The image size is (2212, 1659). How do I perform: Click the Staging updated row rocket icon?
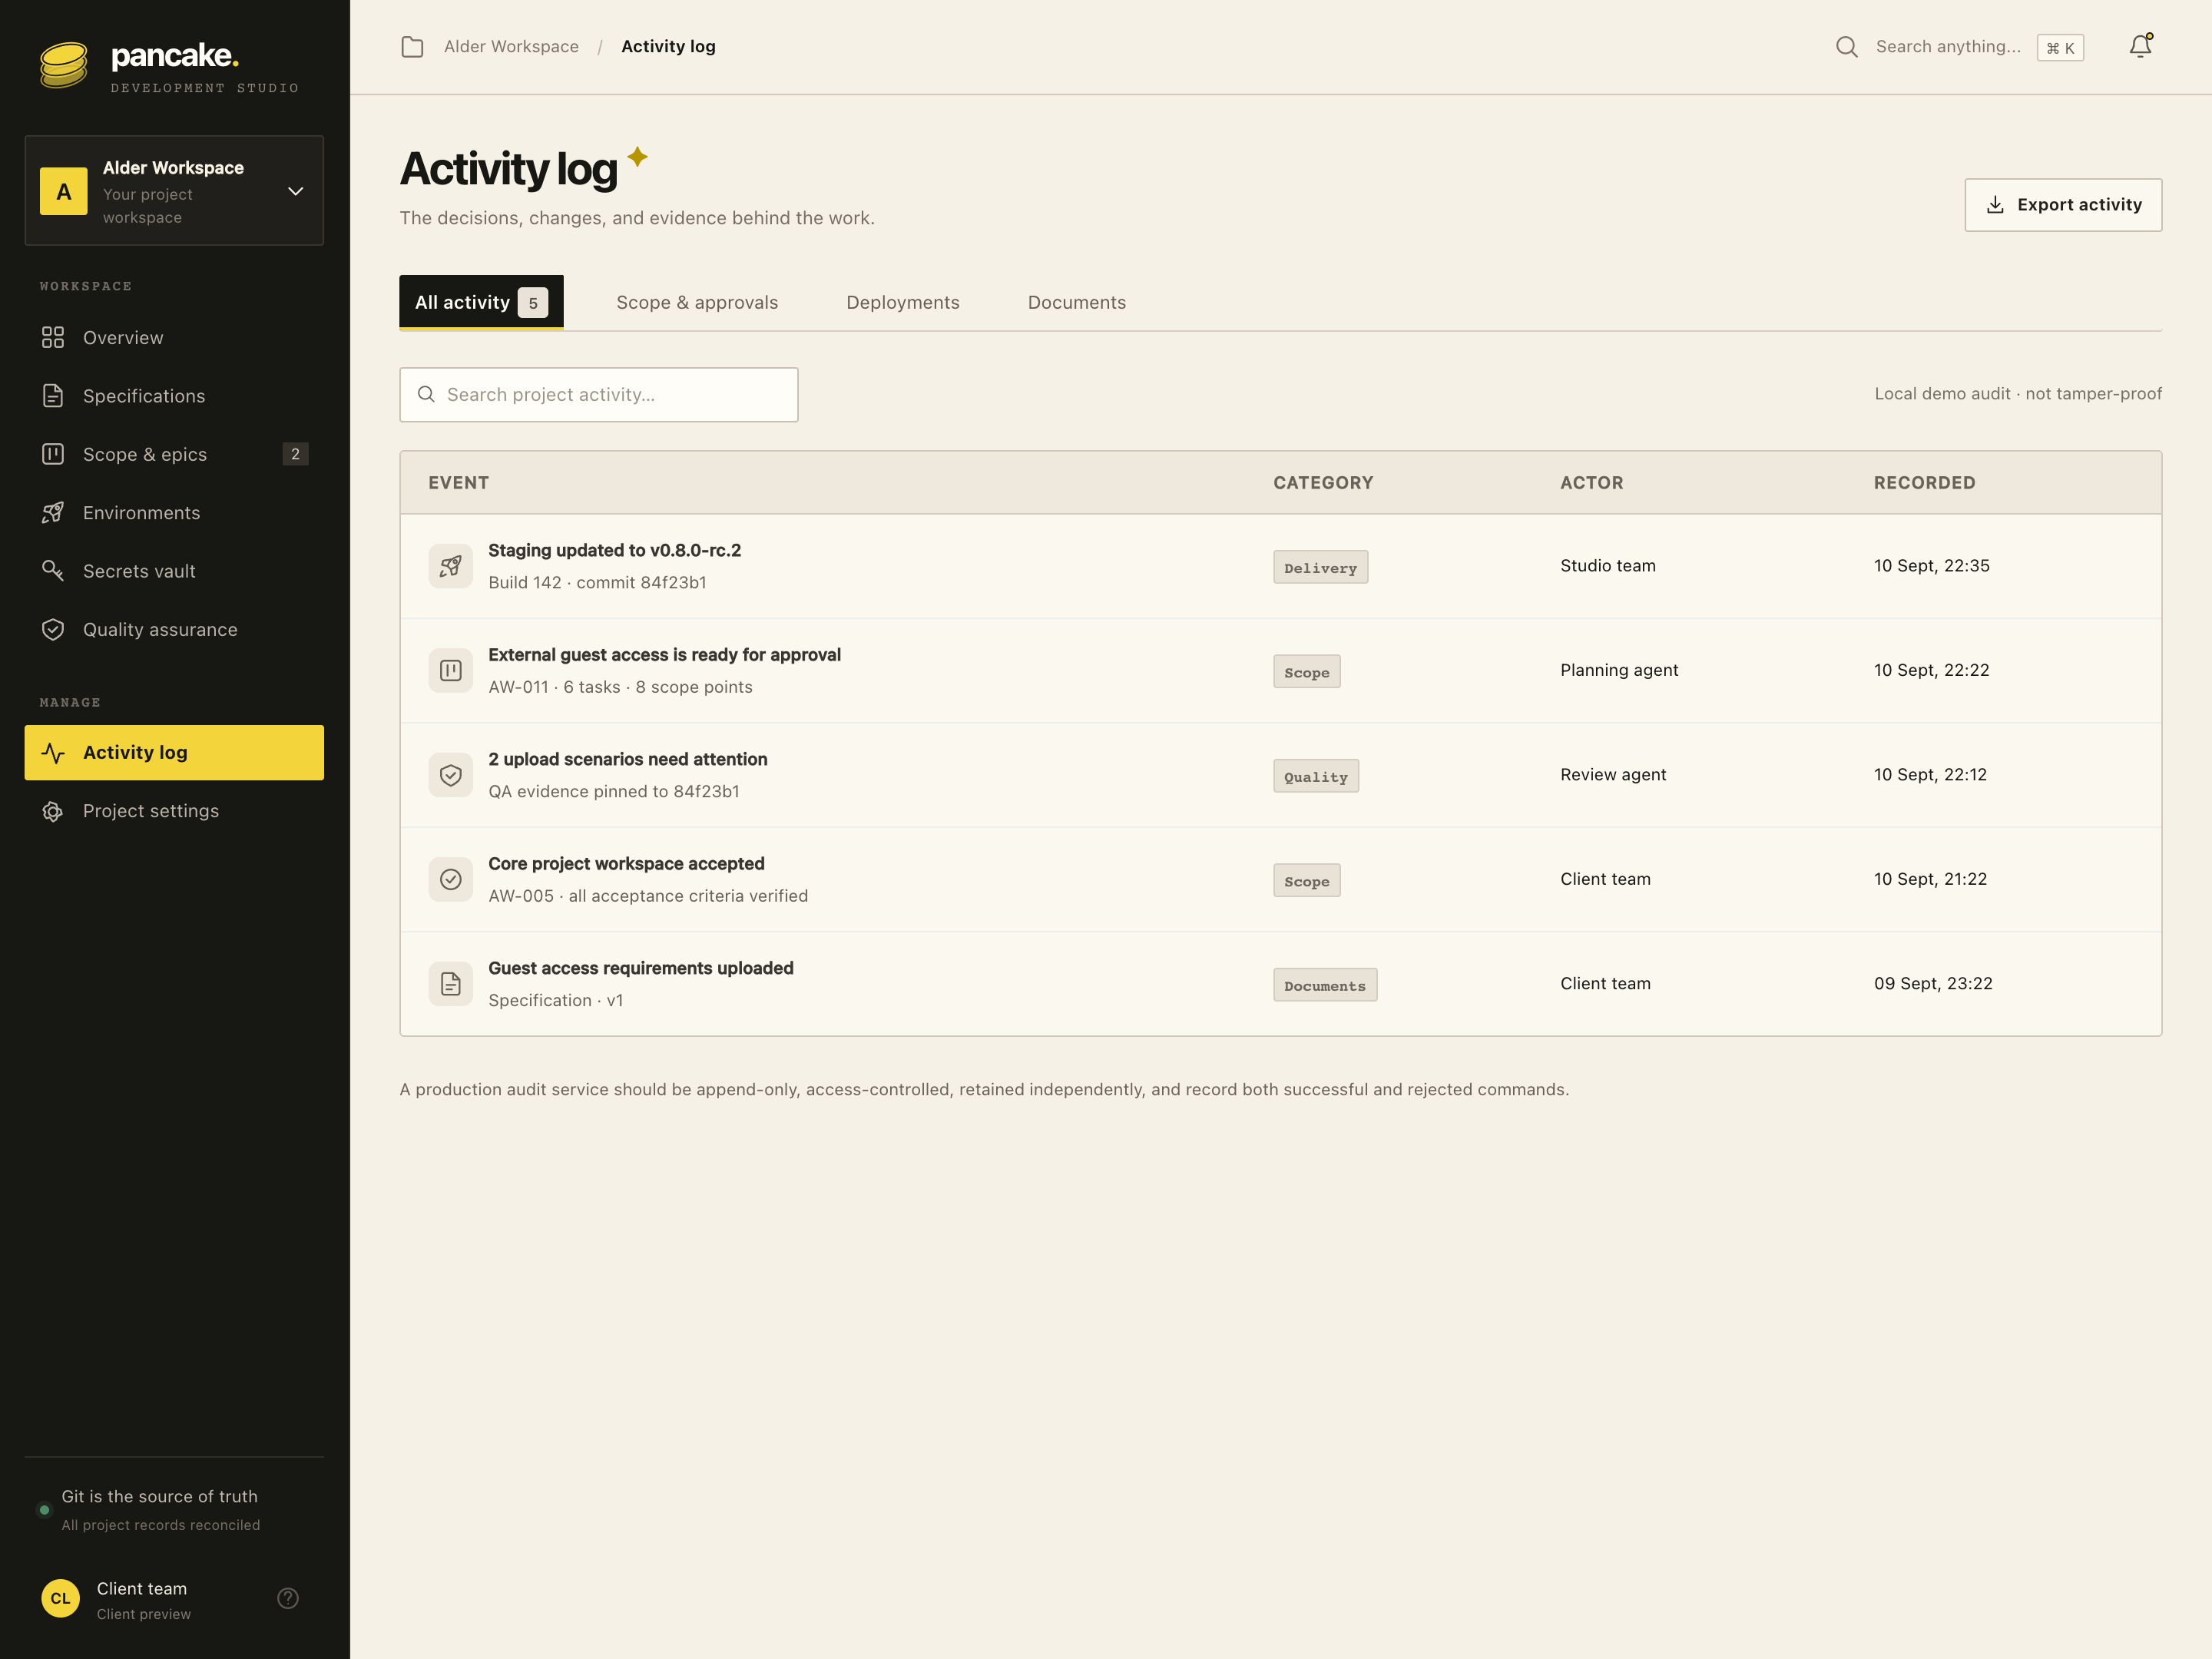451,566
